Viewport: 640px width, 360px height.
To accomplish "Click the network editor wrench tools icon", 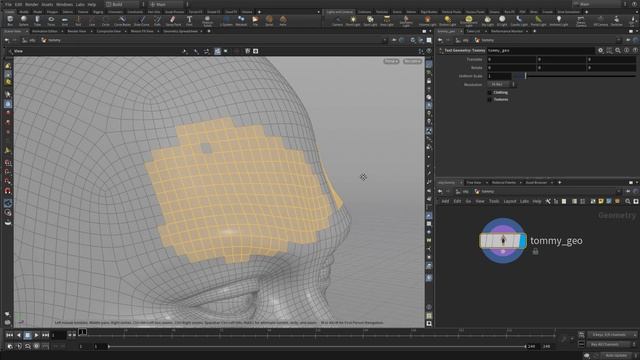I will coord(548,201).
